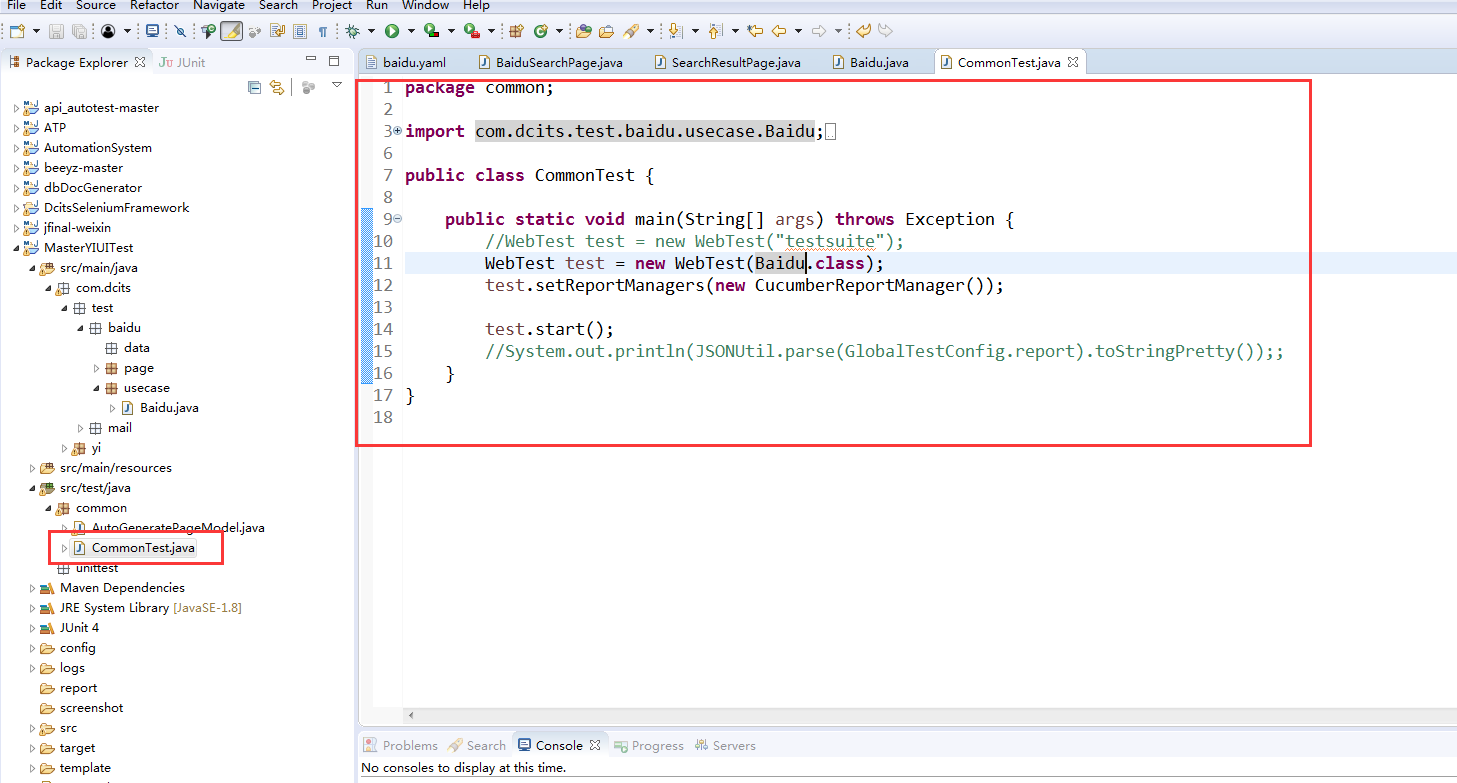Image resolution: width=1457 pixels, height=783 pixels.
Task: Collapse the MasterYIUITest project node
Action: click(16, 248)
